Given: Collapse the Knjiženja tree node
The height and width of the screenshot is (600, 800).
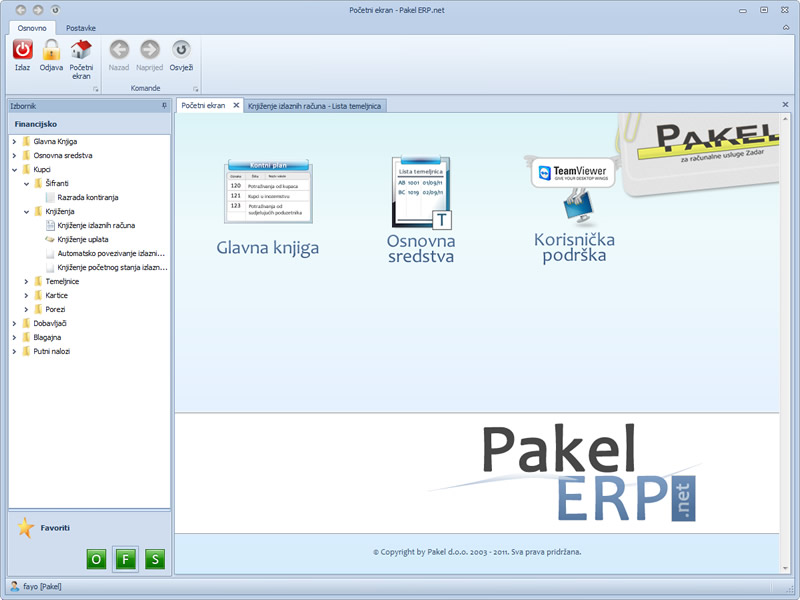Looking at the screenshot, I should (x=27, y=211).
